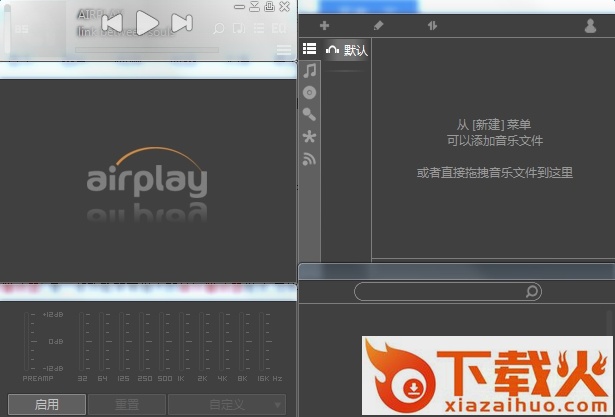Skip to the next track
This screenshot has width=615, height=417.
pos(182,22)
